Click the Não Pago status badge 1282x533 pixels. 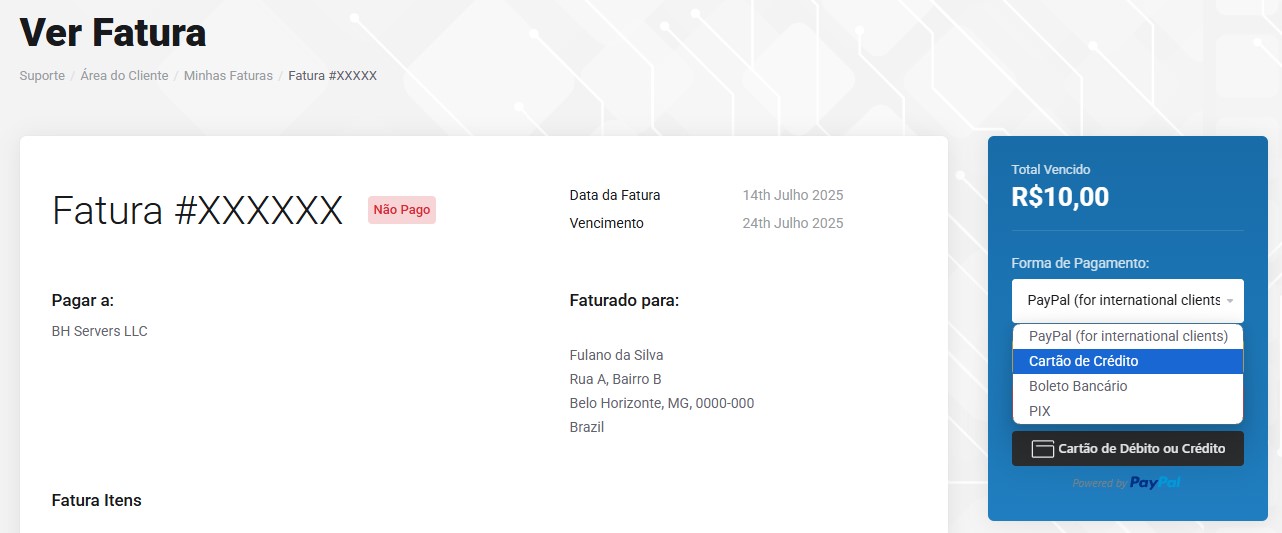[x=402, y=210]
